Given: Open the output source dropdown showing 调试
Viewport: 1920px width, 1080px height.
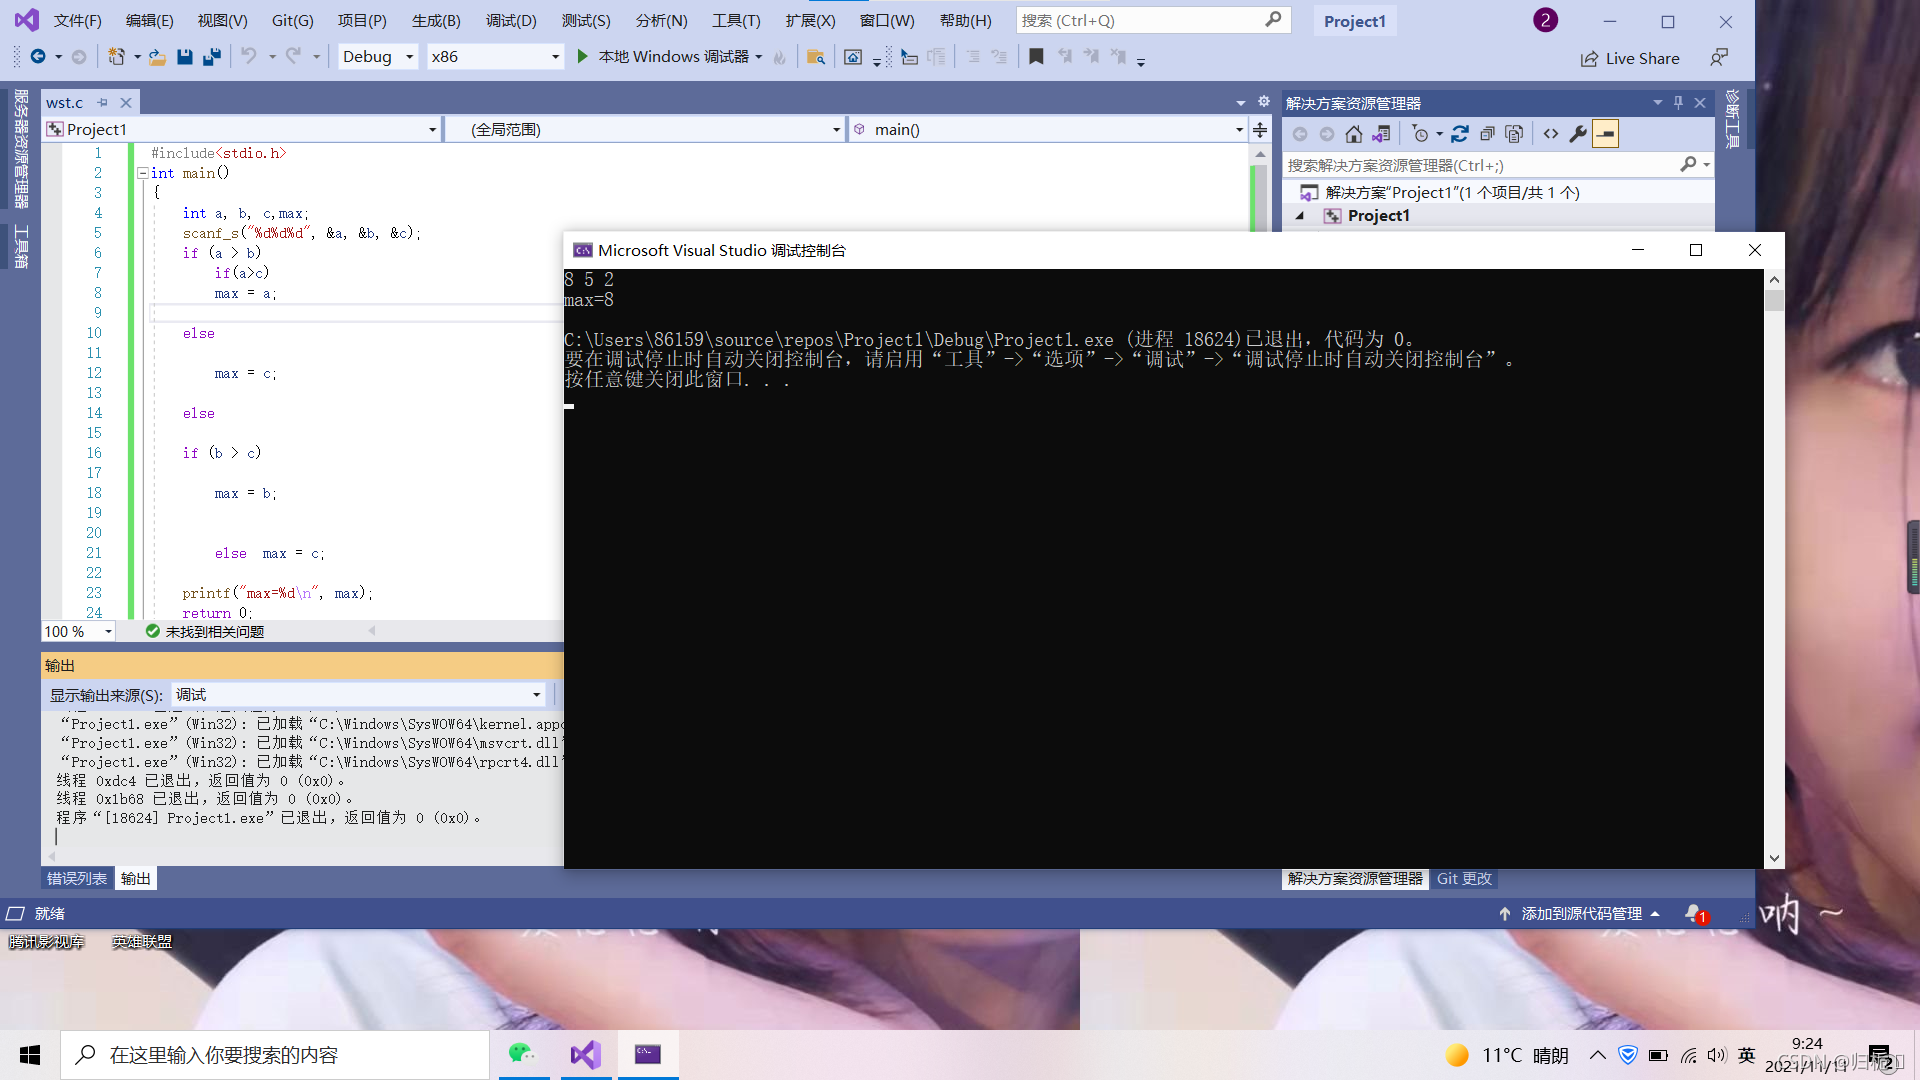Looking at the screenshot, I should coord(359,695).
